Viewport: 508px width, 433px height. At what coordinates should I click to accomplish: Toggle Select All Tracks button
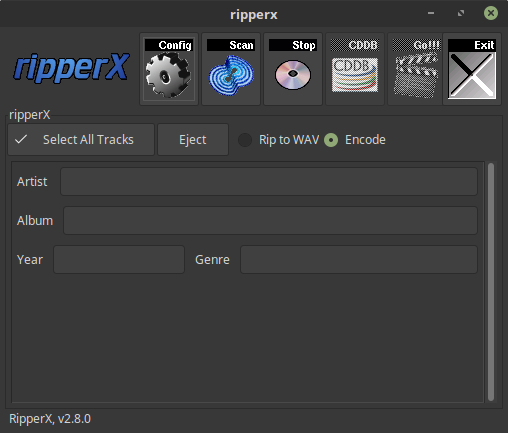(x=81, y=140)
